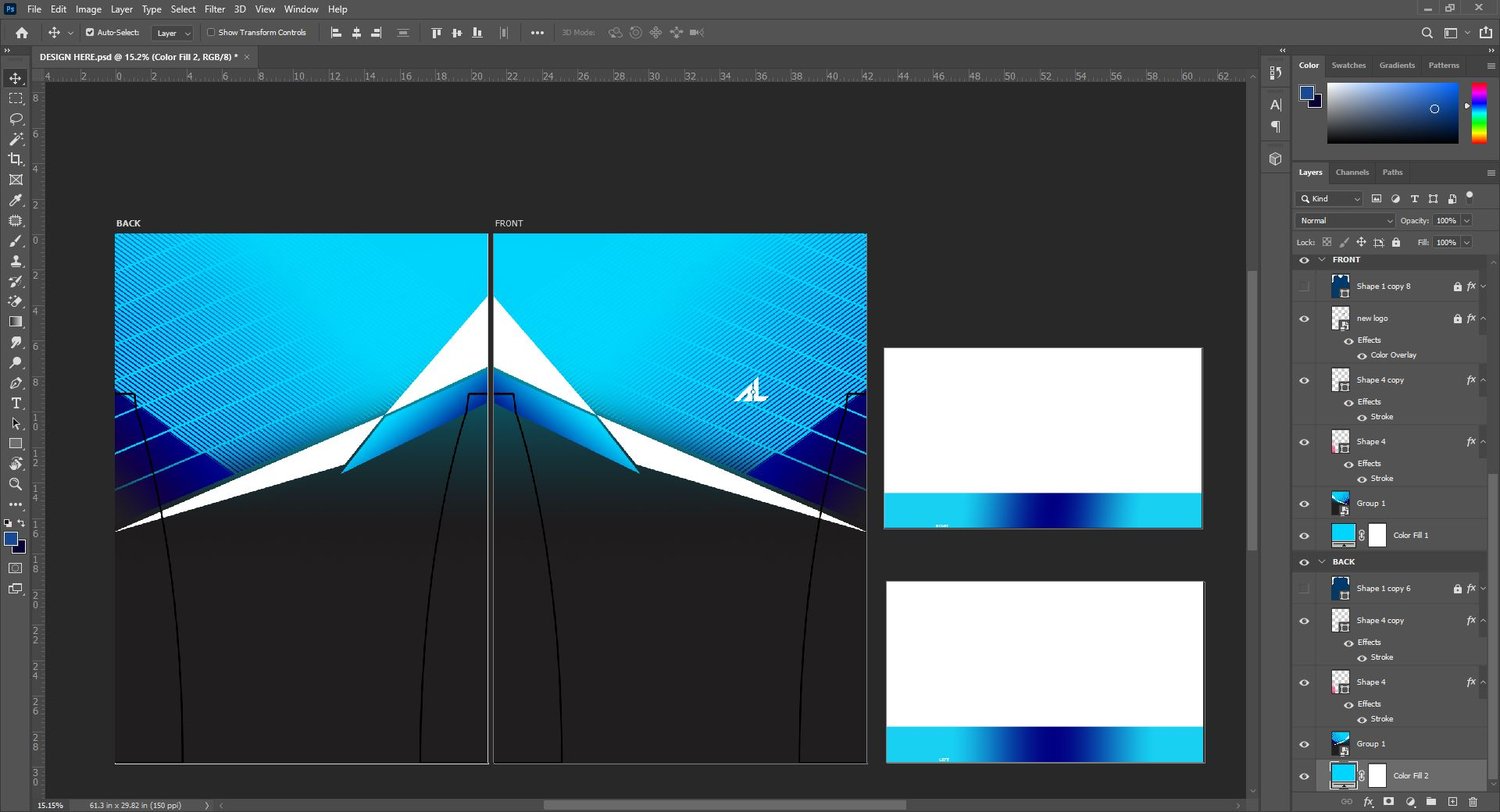The height and width of the screenshot is (812, 1500).
Task: Click the create new layer icon
Action: [1453, 802]
